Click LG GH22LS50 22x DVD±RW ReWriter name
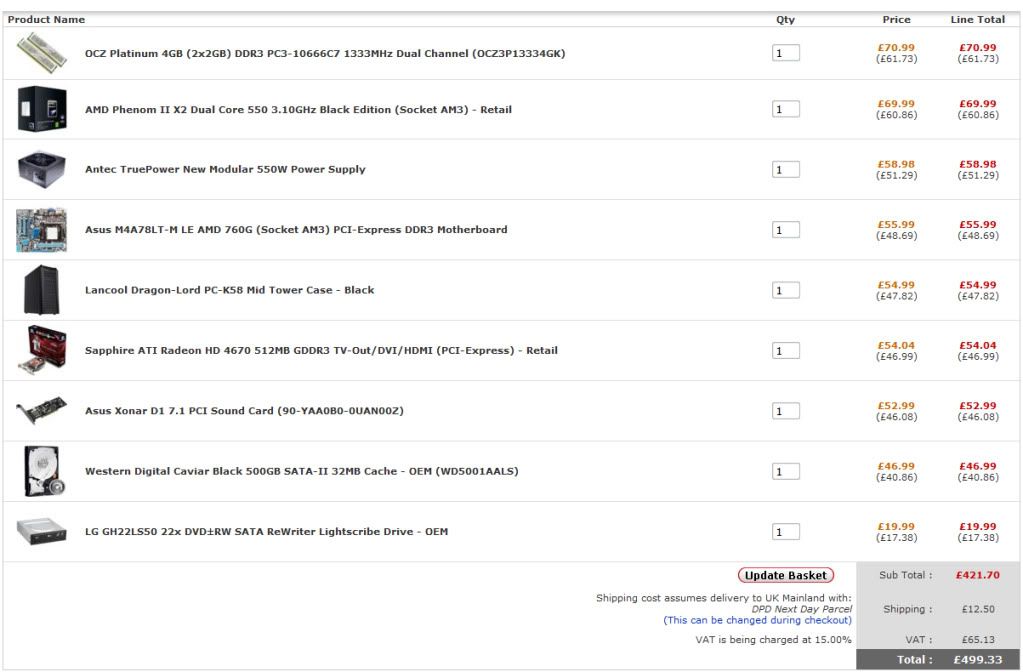The width and height of the screenshot is (1023, 672). point(266,531)
